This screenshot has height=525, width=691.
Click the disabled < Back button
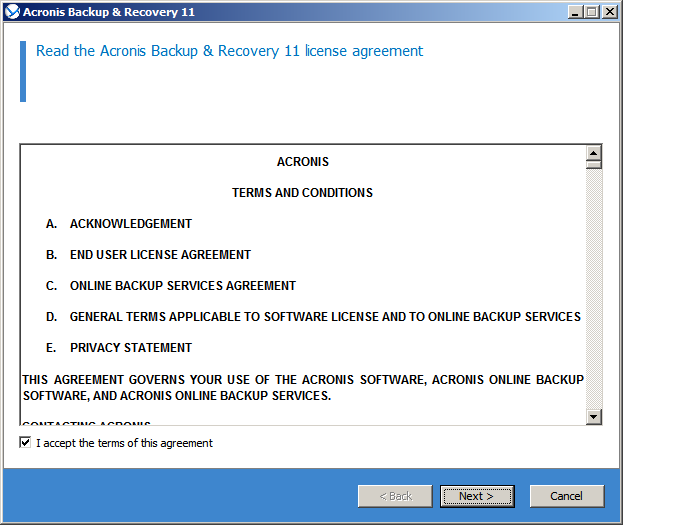click(x=395, y=496)
